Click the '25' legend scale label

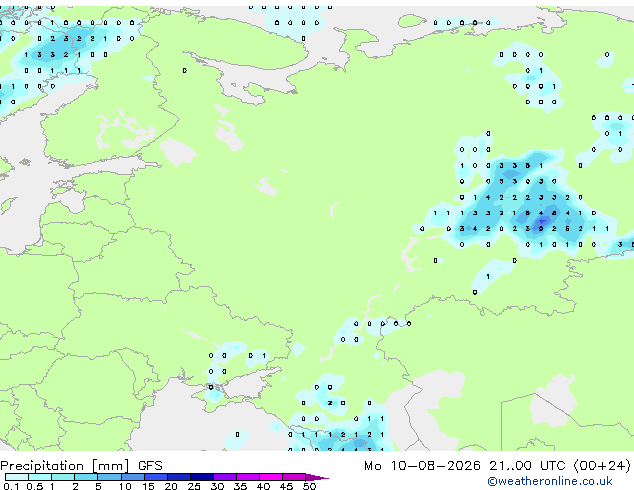(x=194, y=486)
